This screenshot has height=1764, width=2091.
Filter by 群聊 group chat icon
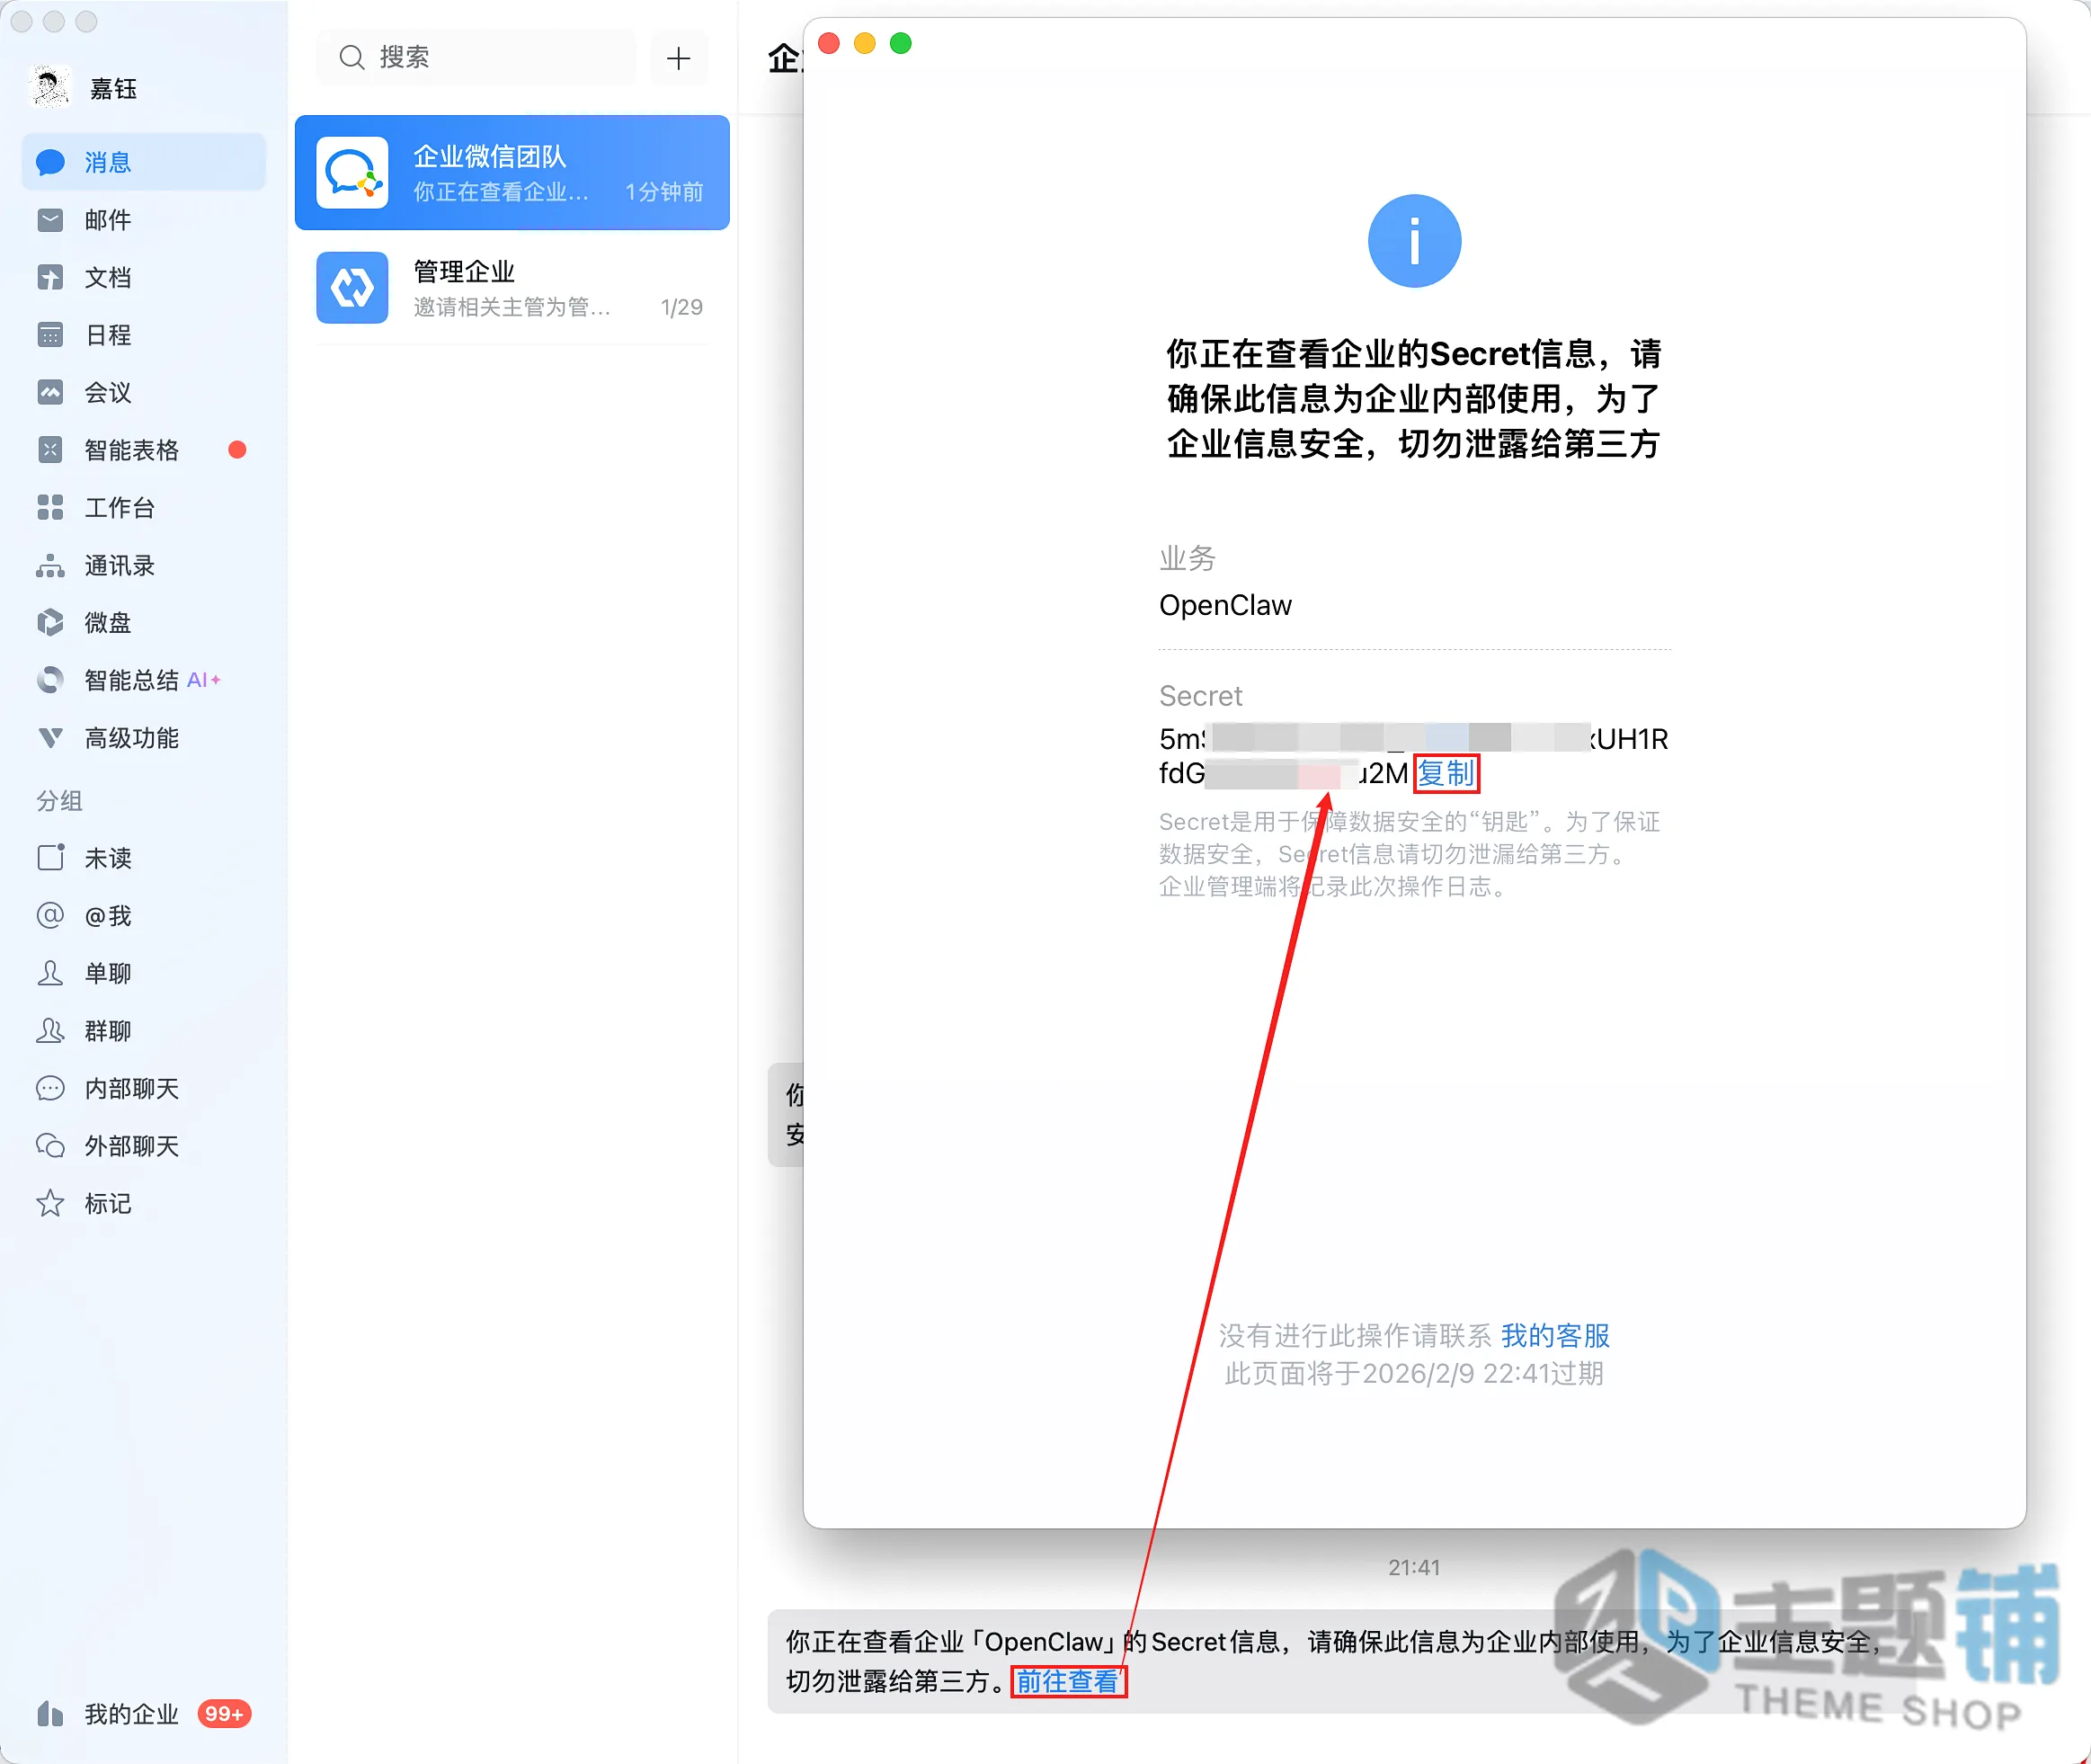click(50, 1031)
